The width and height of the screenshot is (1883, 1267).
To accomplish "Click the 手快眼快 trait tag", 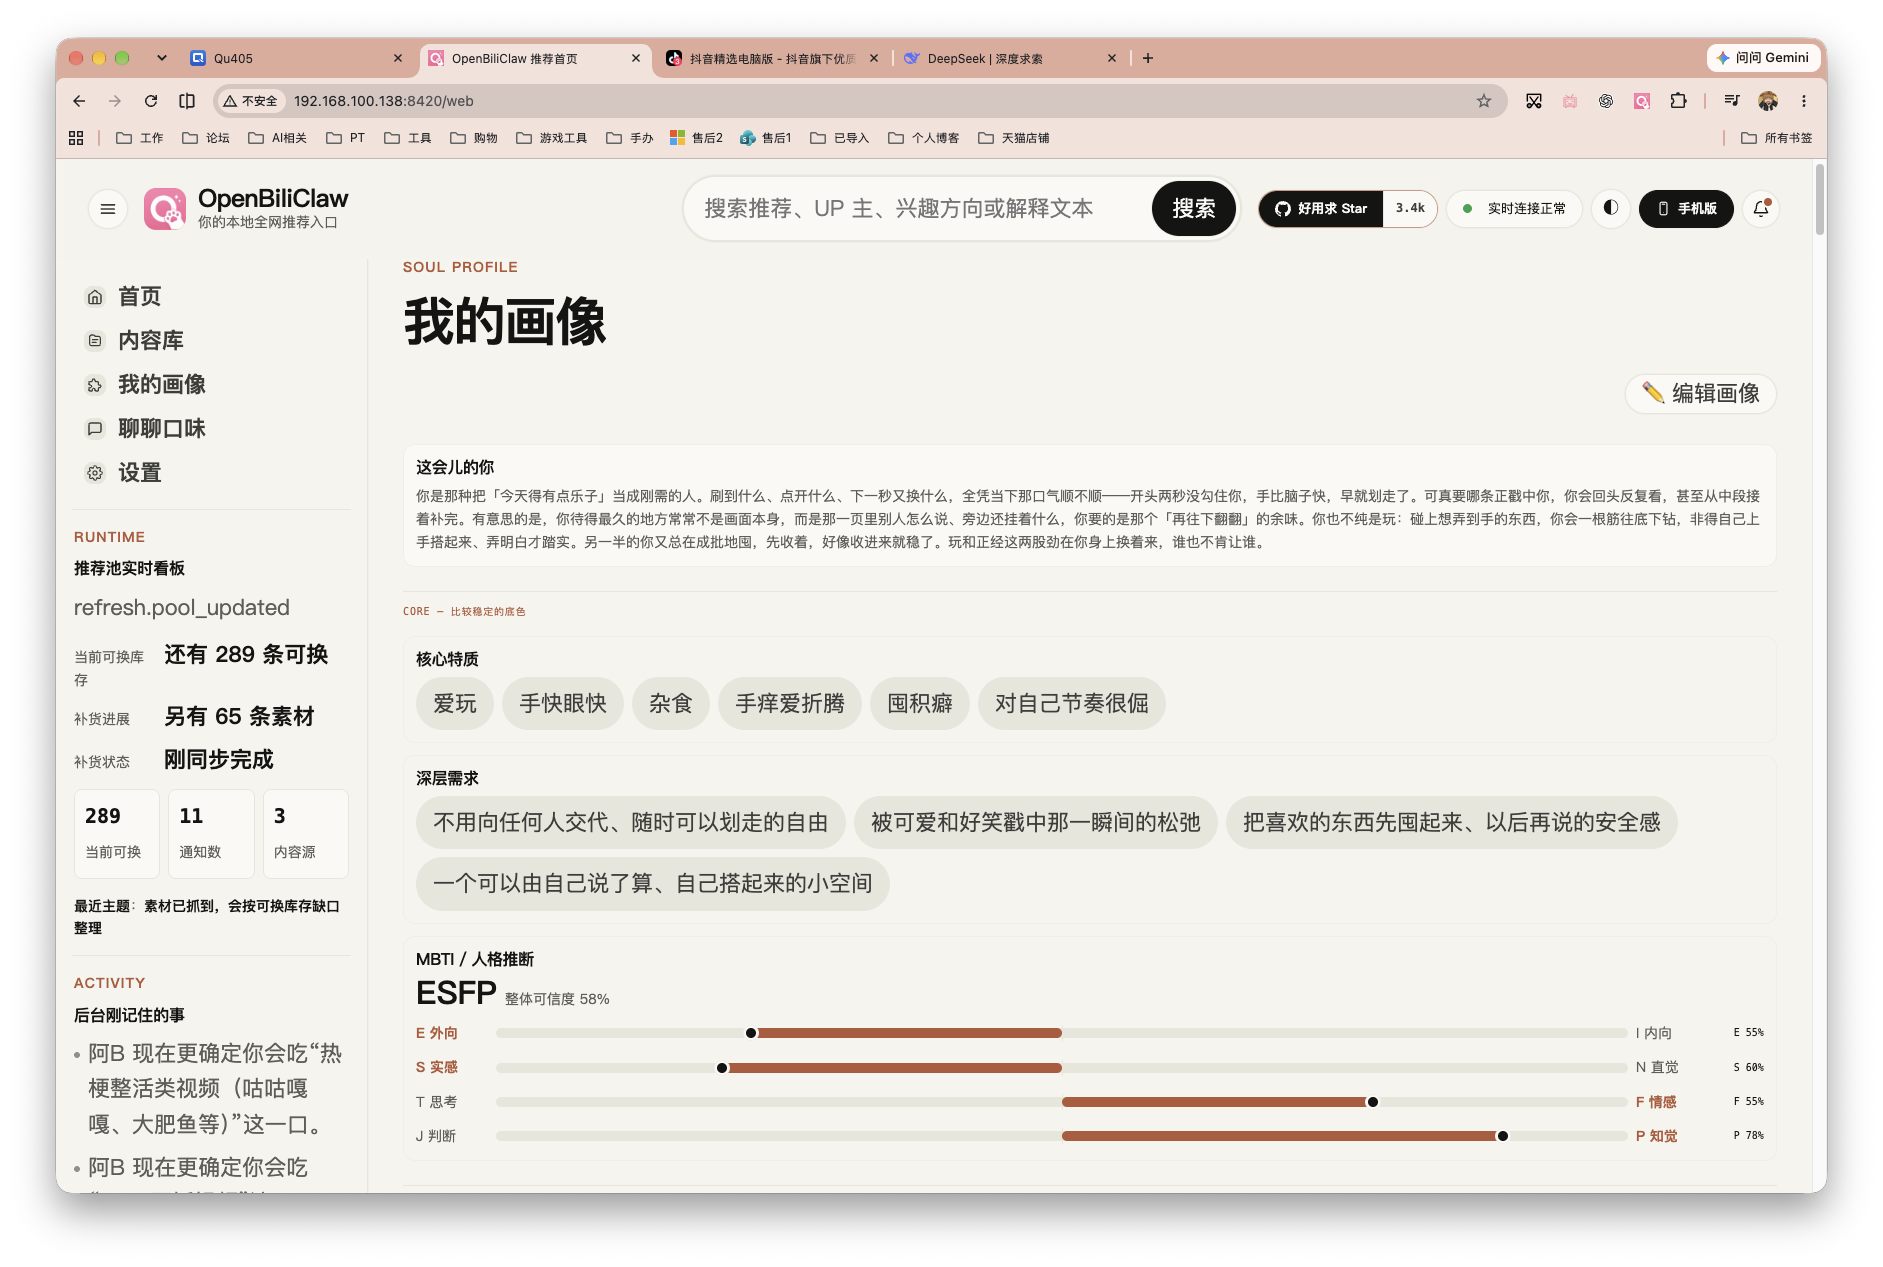I will (563, 703).
